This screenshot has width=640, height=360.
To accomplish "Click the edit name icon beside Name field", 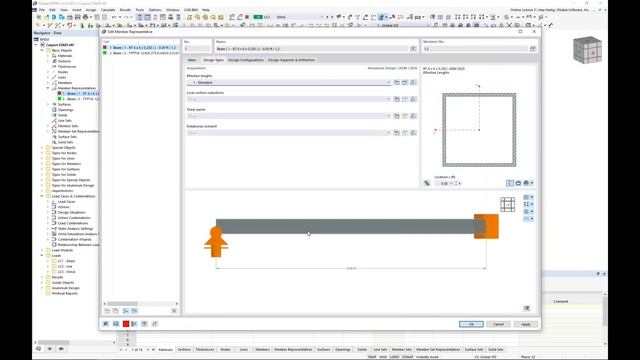I will pos(413,49).
